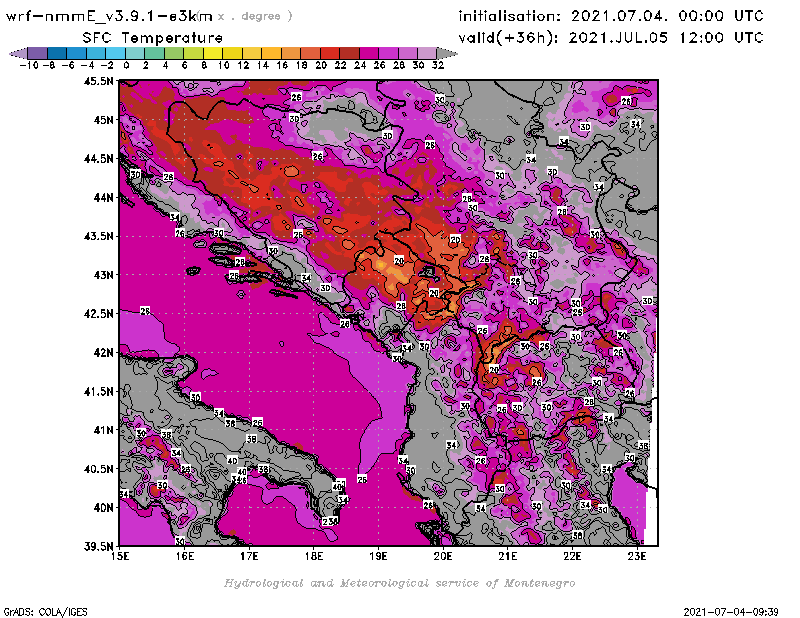
Task: Pick the orange swatch from 16 to 18
Action: point(290,53)
